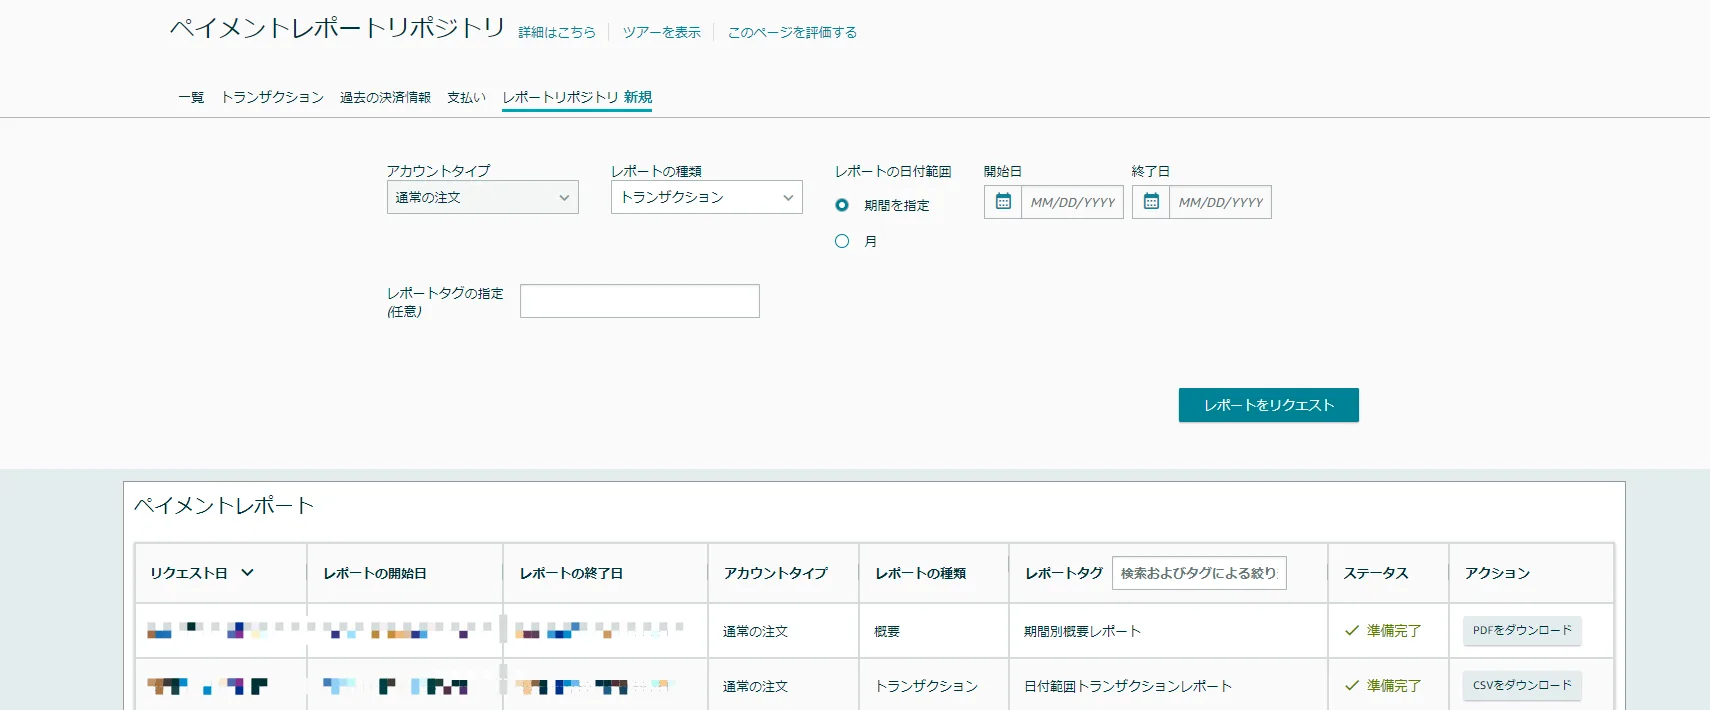Select the レポートリポジトリ 新規 tab
The width and height of the screenshot is (1710, 710).
[x=577, y=97]
